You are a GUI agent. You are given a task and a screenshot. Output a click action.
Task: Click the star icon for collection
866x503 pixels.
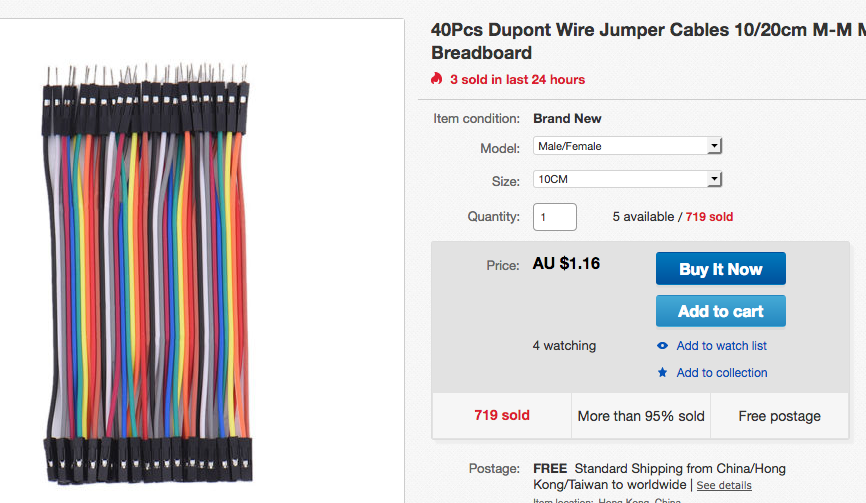662,372
